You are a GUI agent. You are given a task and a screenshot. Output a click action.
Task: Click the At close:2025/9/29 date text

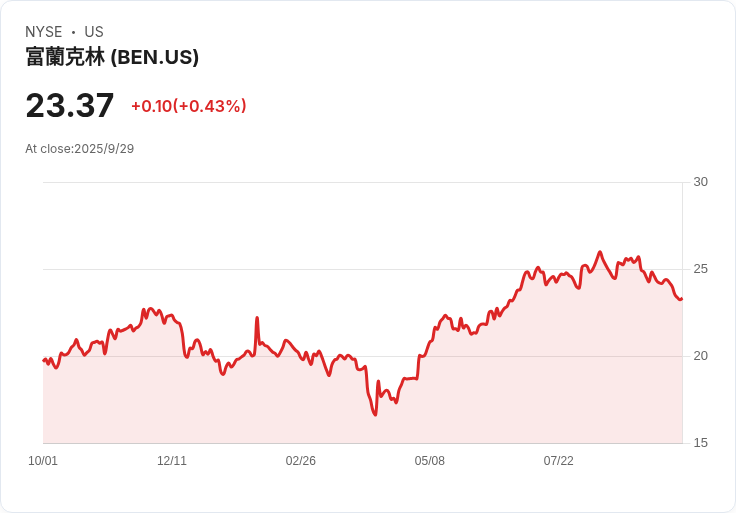[x=80, y=149]
